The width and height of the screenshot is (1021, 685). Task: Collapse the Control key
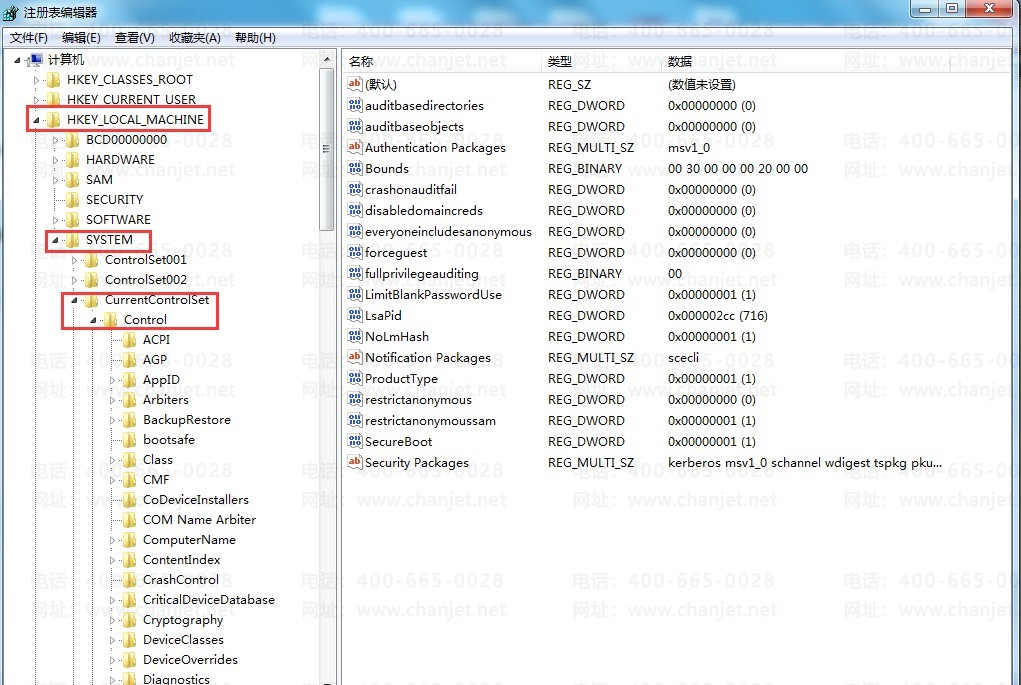point(93,320)
